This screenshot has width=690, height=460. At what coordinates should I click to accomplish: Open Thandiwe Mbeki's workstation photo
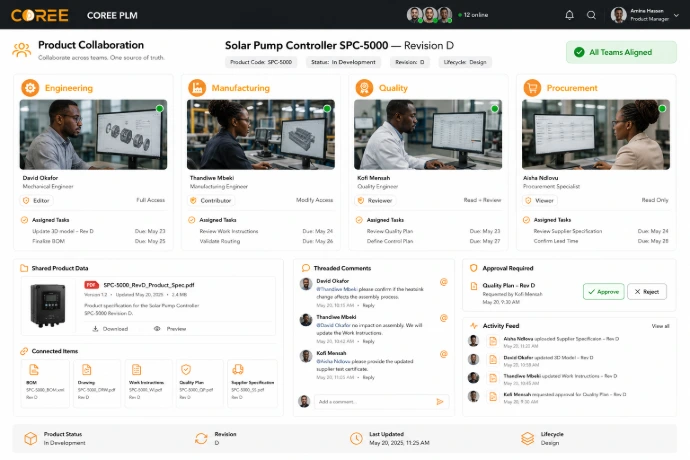point(261,134)
